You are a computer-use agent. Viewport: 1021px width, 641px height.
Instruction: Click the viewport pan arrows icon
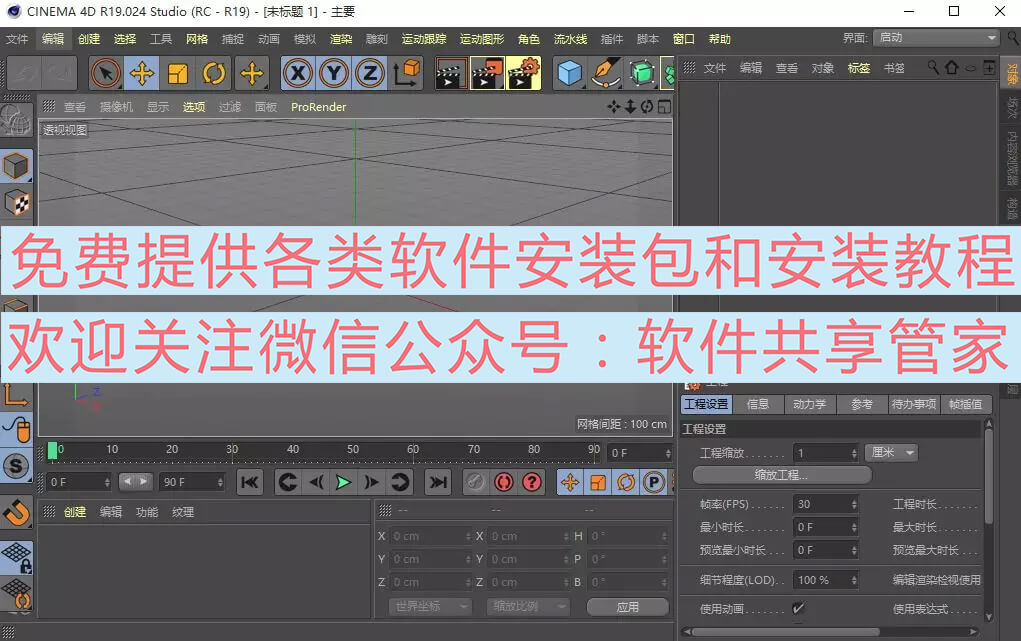pyautogui.click(x=613, y=107)
